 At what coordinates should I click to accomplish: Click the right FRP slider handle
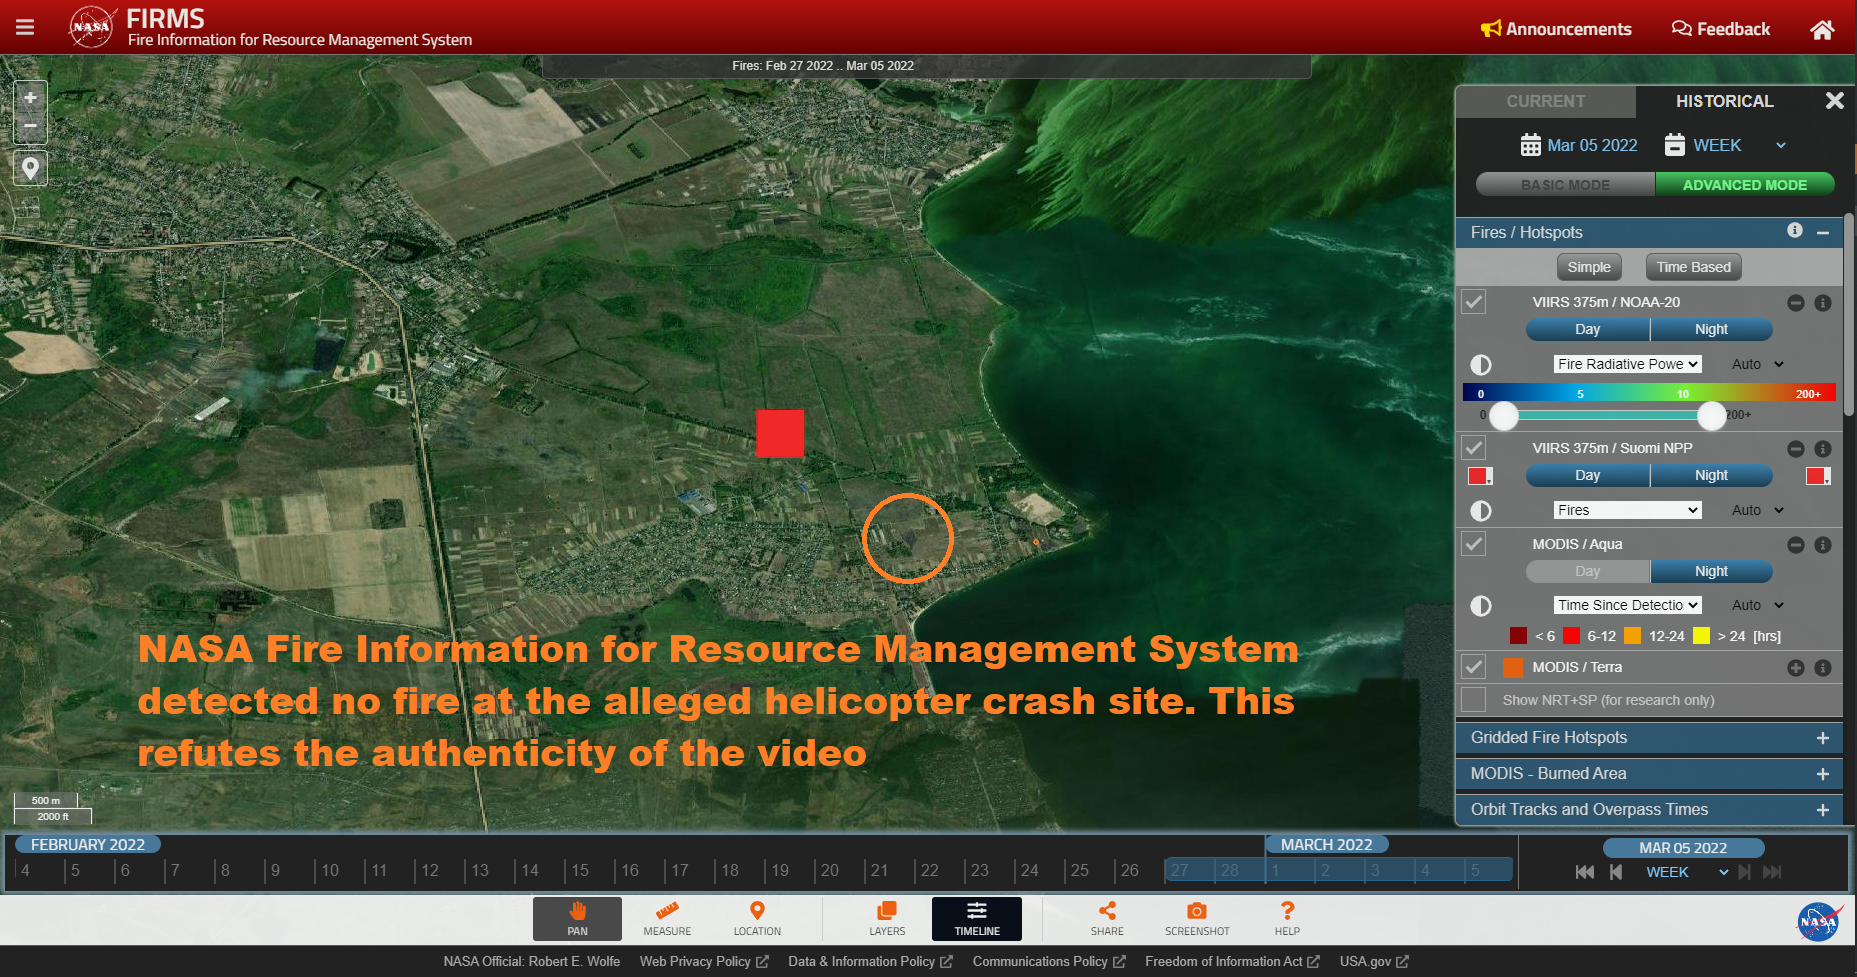click(1712, 415)
